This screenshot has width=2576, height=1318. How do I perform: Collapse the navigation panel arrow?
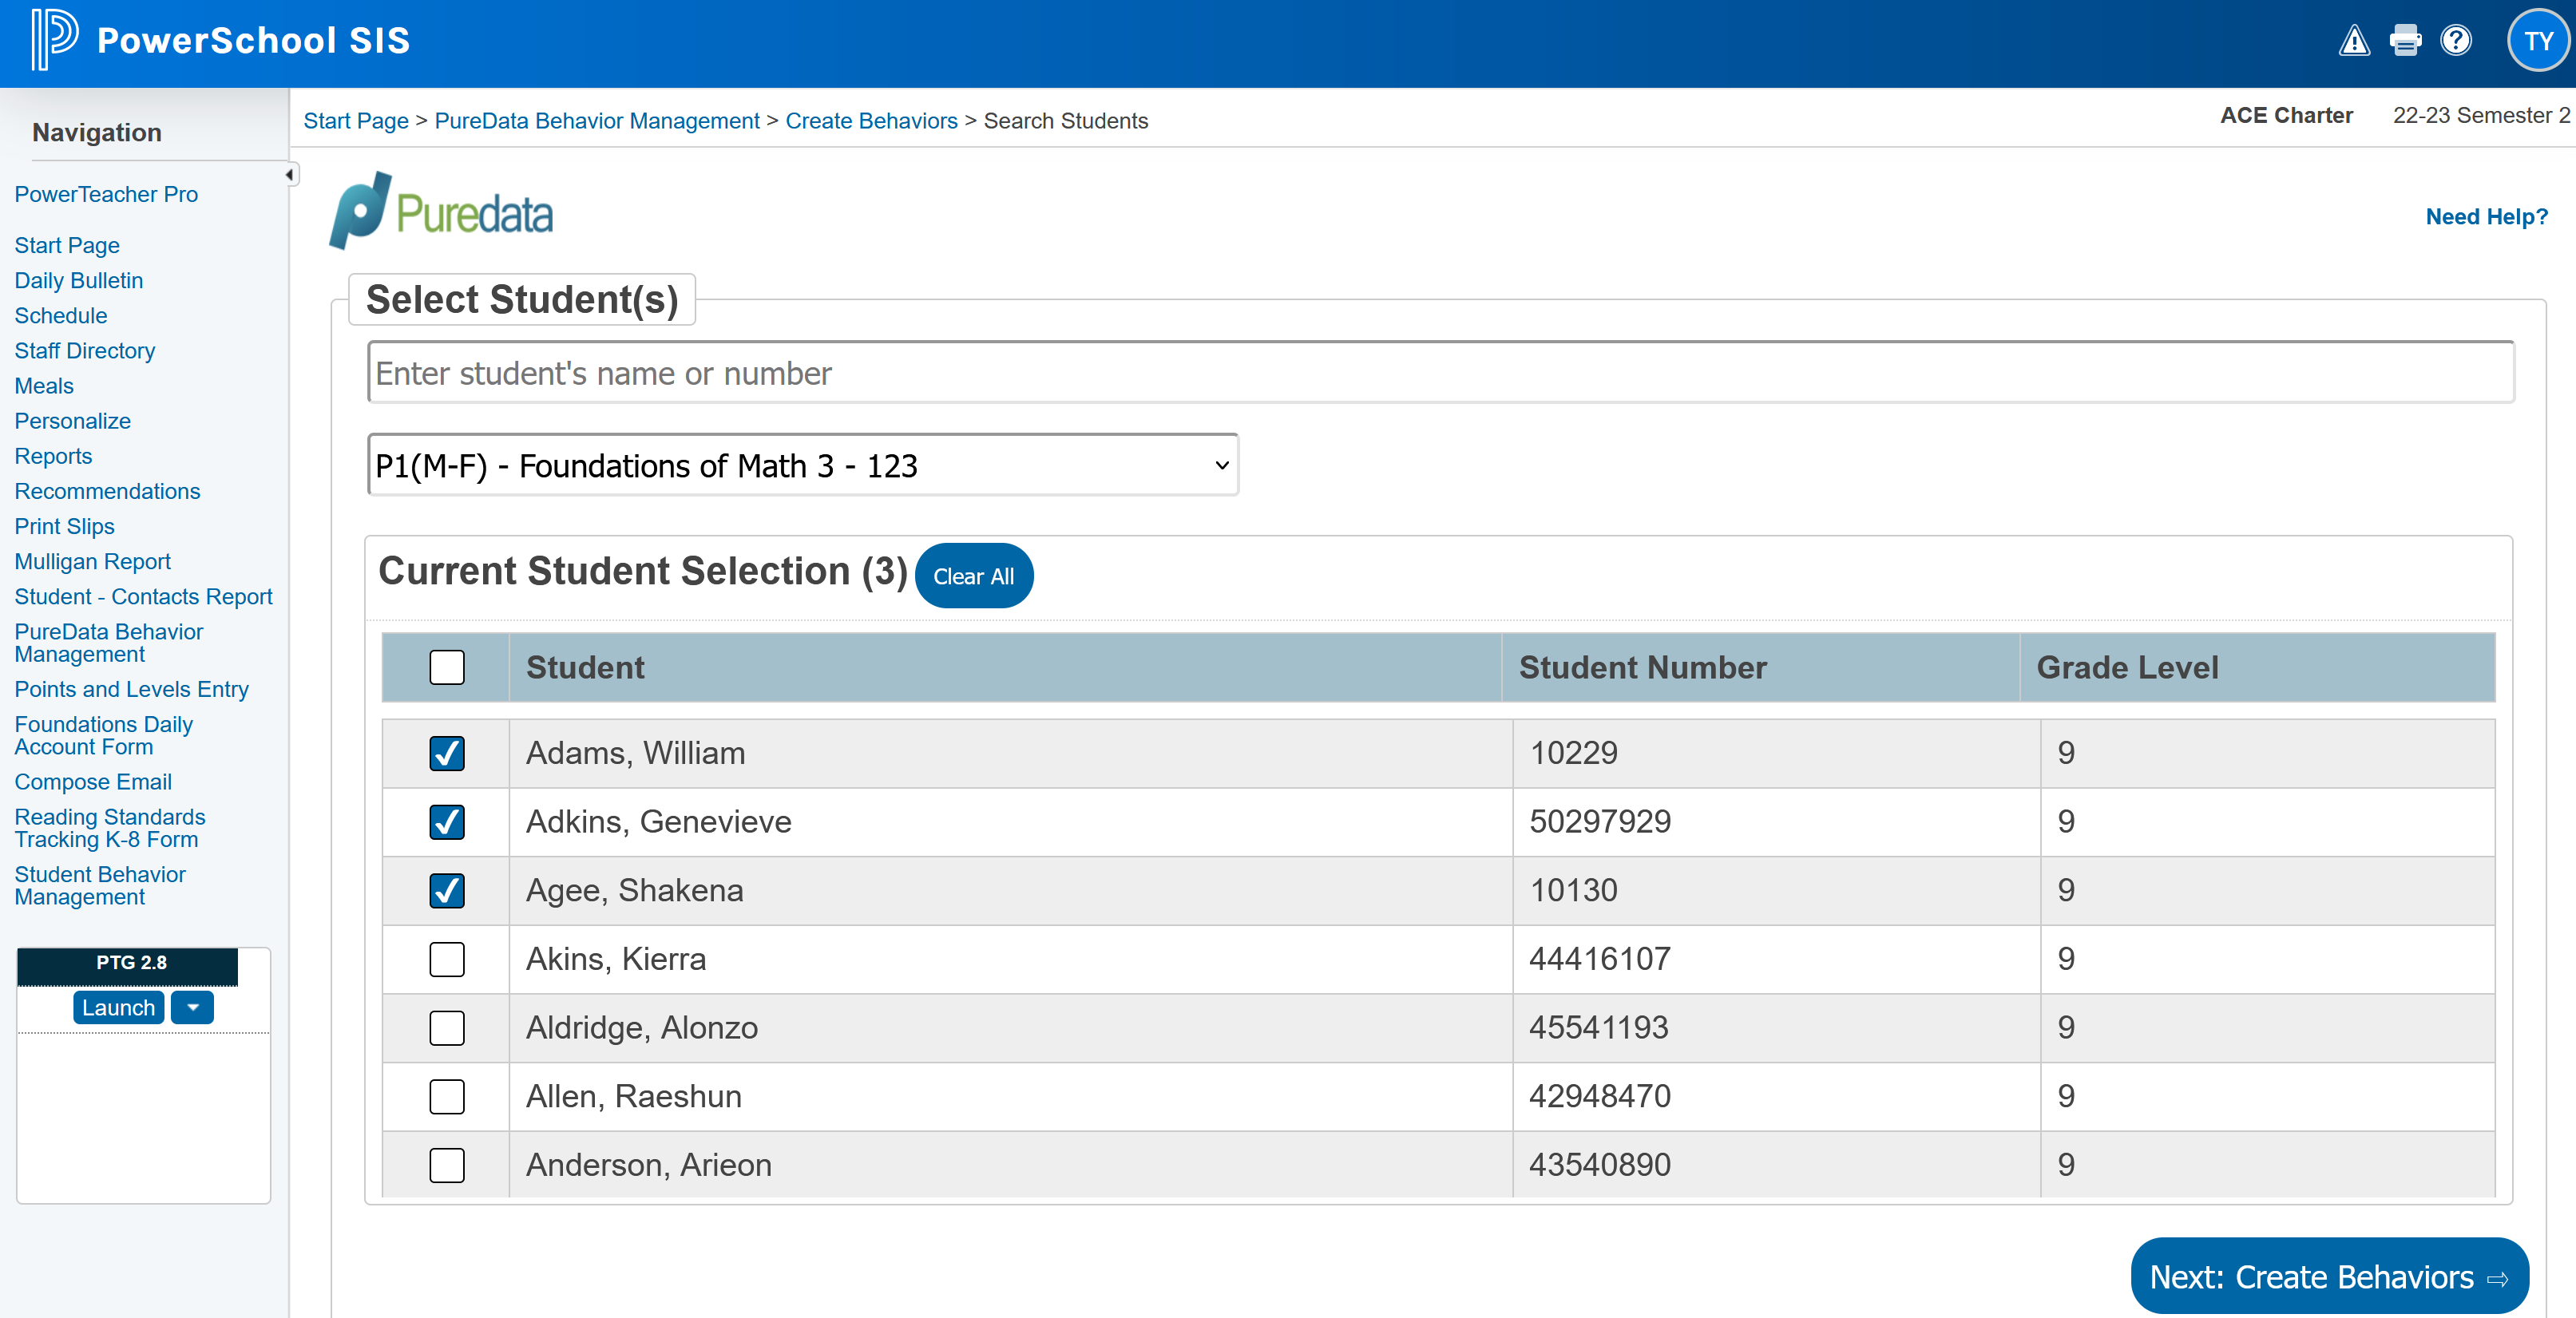pyautogui.click(x=290, y=175)
